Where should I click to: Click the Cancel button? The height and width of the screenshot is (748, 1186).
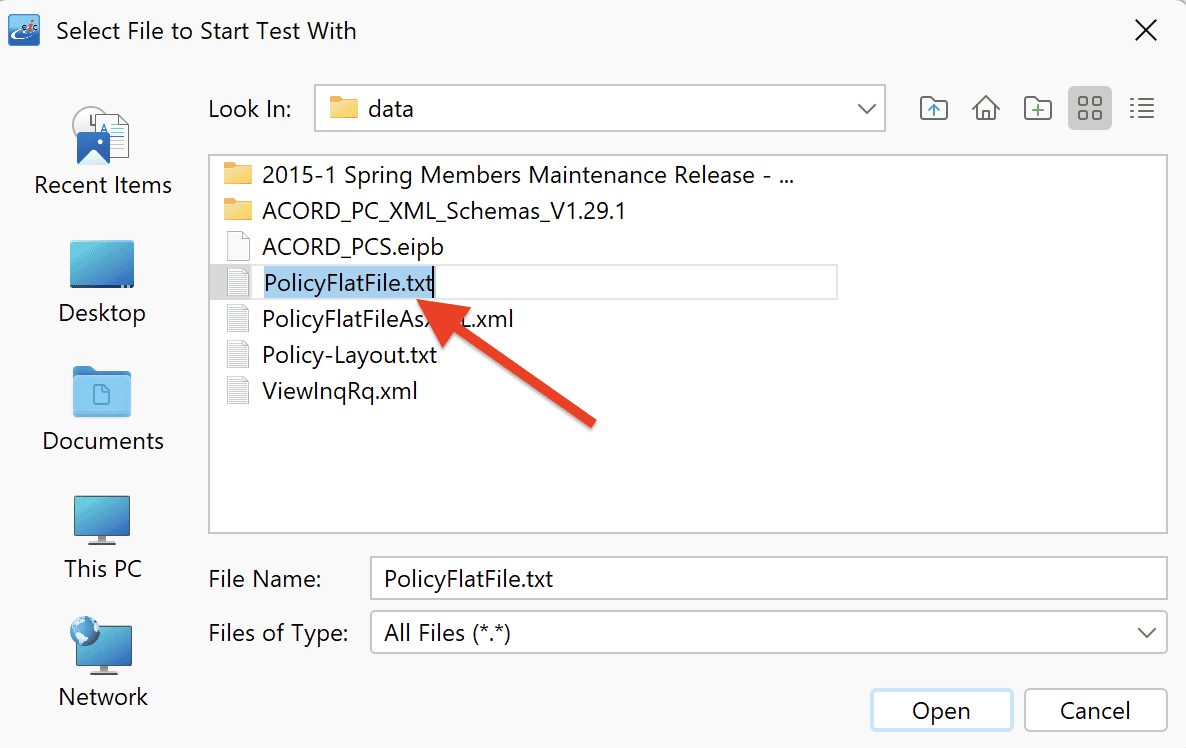click(x=1094, y=710)
